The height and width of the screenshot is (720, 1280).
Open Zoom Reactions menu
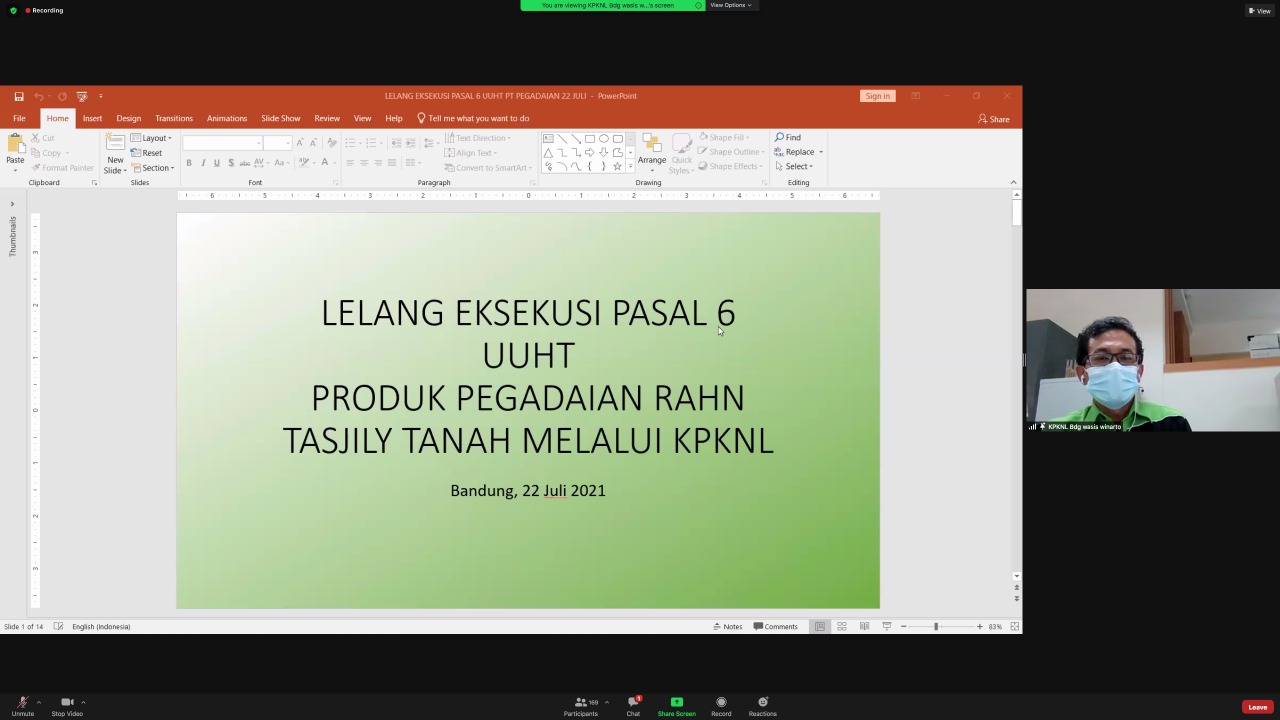[763, 706]
